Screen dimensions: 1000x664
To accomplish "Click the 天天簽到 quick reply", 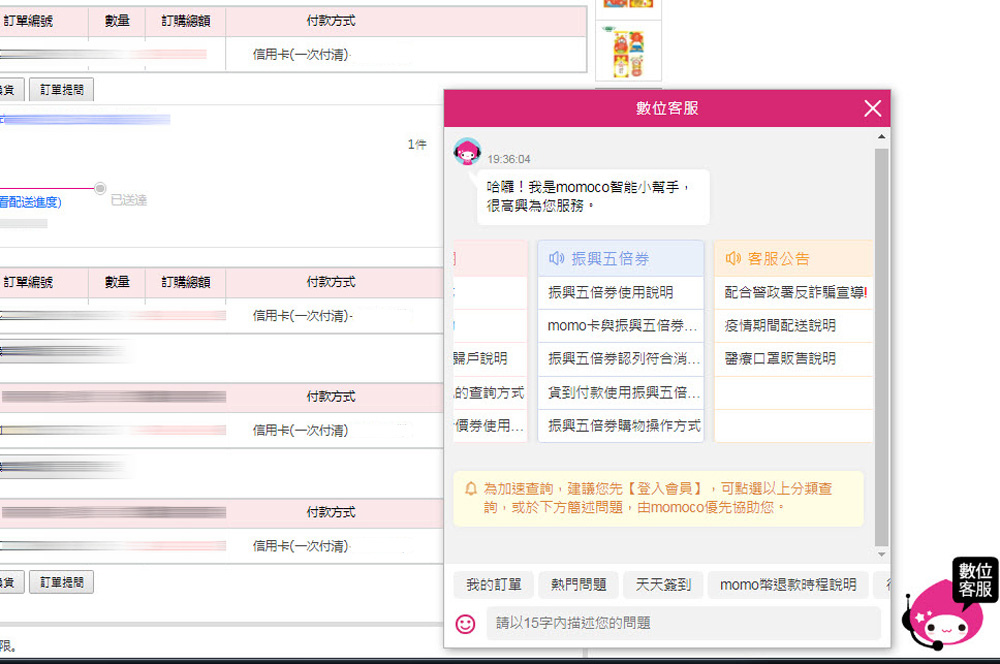I will (663, 585).
